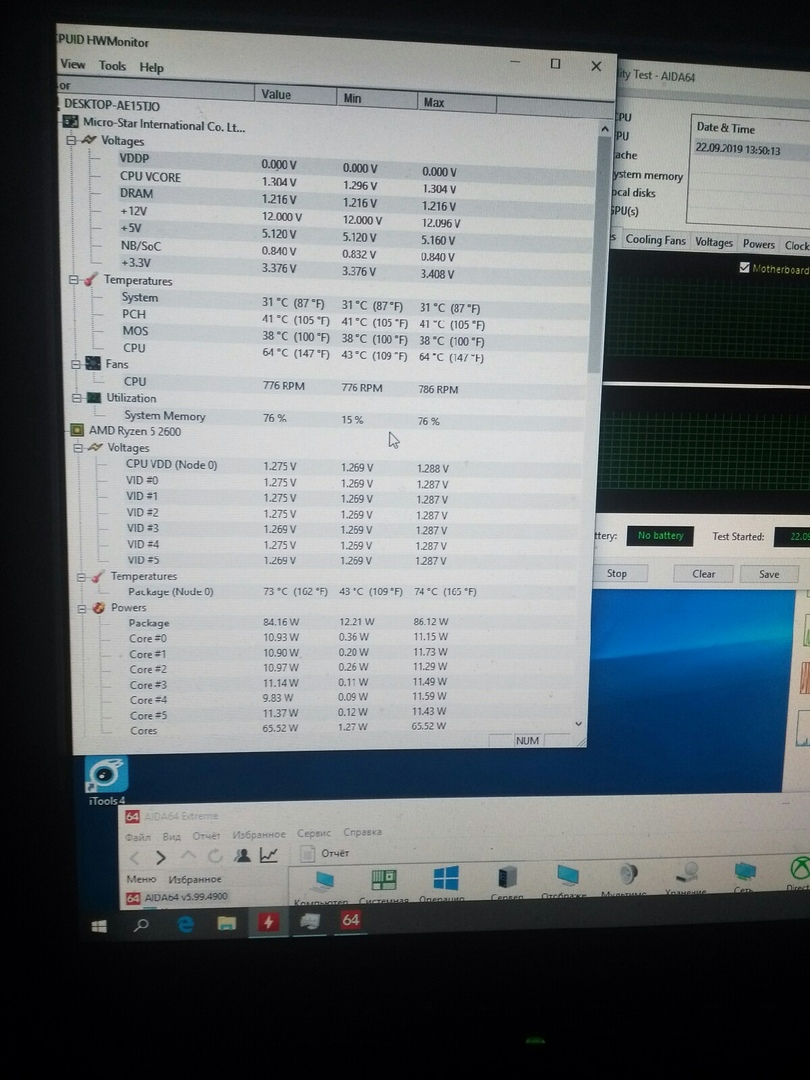810x1080 pixels.
Task: Switch to red lightning-bolt taskbar app
Action: 268,922
